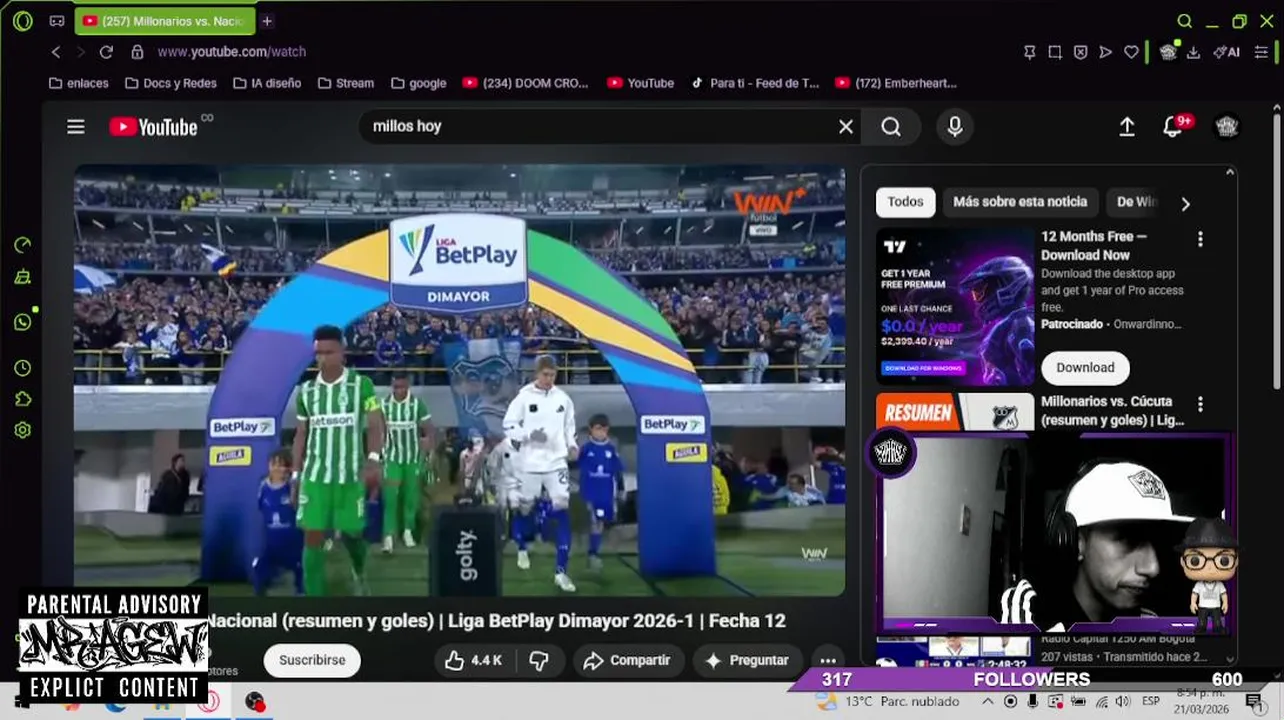Open Docs y Redes bookmarks folder
The width and height of the screenshot is (1284, 720).
pyautogui.click(x=170, y=83)
